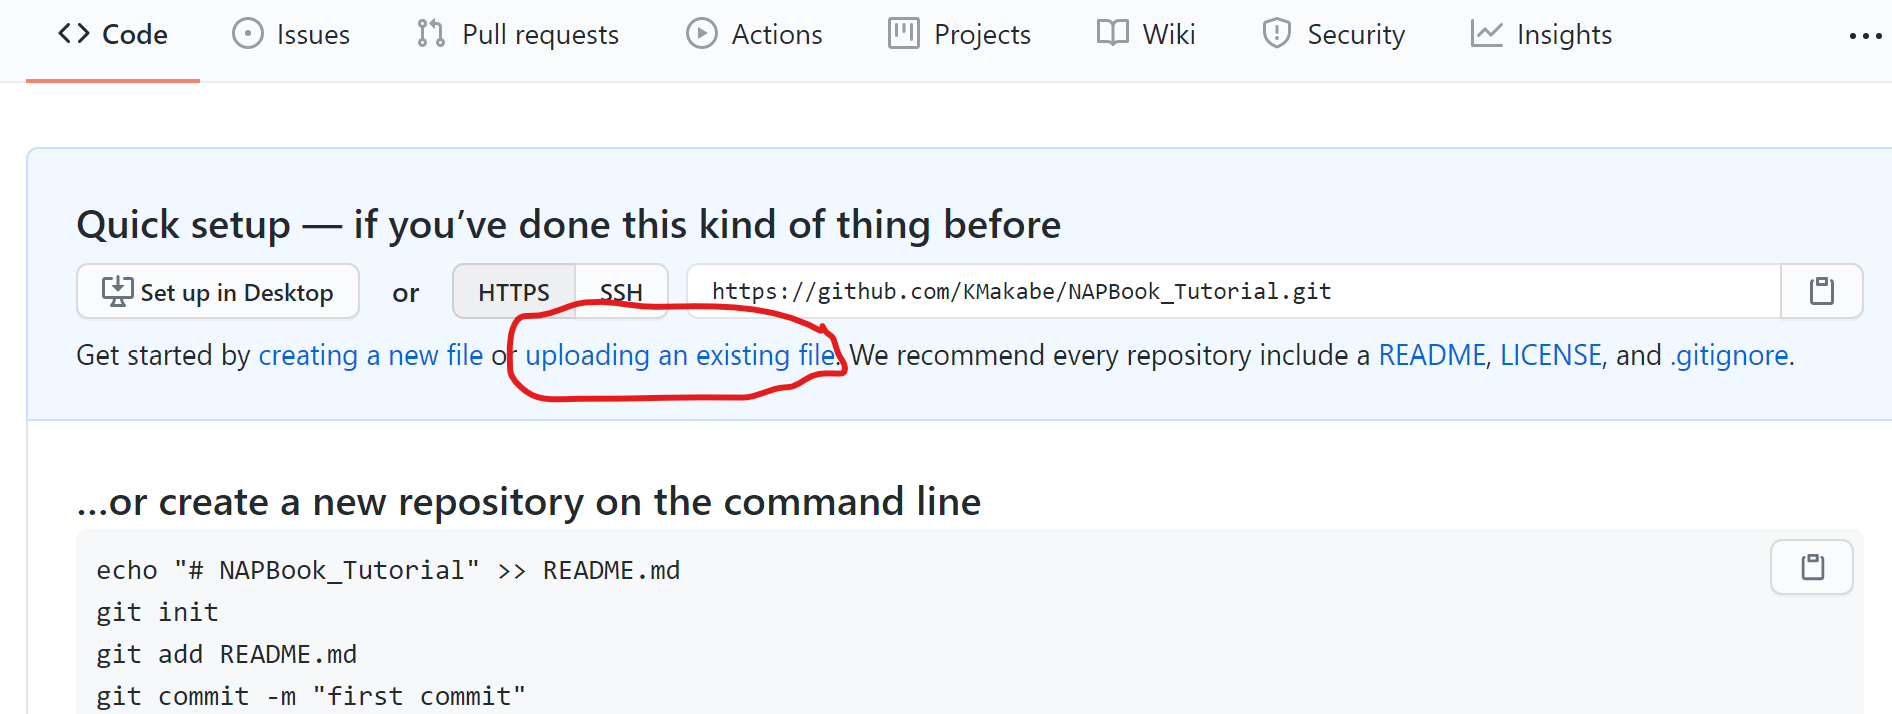Click the Set up in Desktop button
1892x714 pixels.
[x=217, y=291]
